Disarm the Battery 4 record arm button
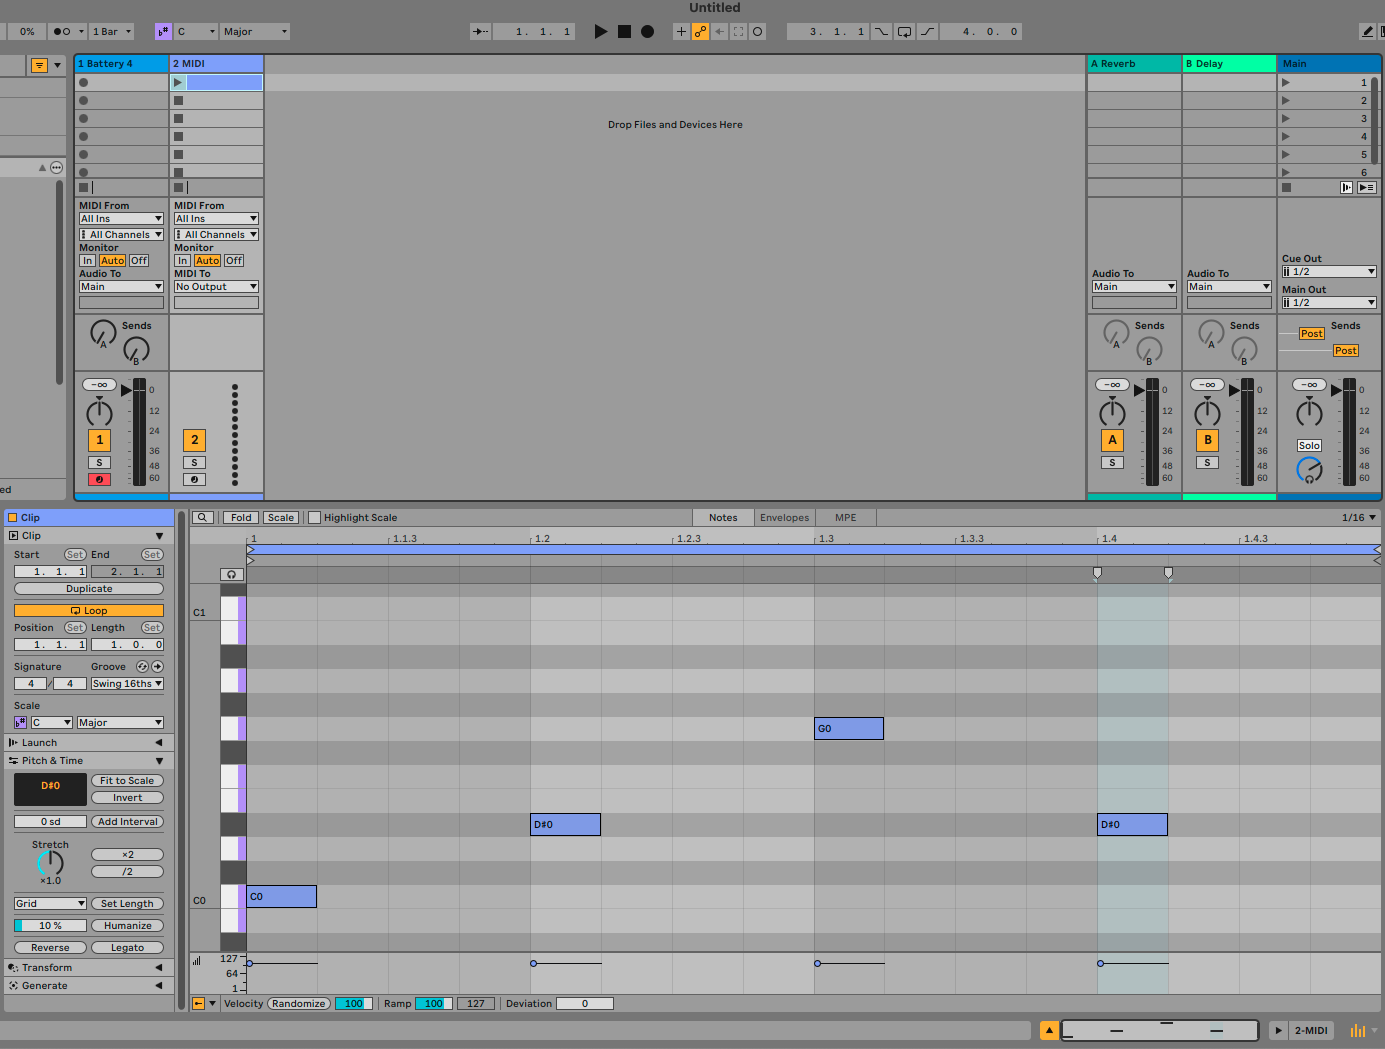Image resolution: width=1385 pixels, height=1049 pixels. pyautogui.click(x=99, y=480)
